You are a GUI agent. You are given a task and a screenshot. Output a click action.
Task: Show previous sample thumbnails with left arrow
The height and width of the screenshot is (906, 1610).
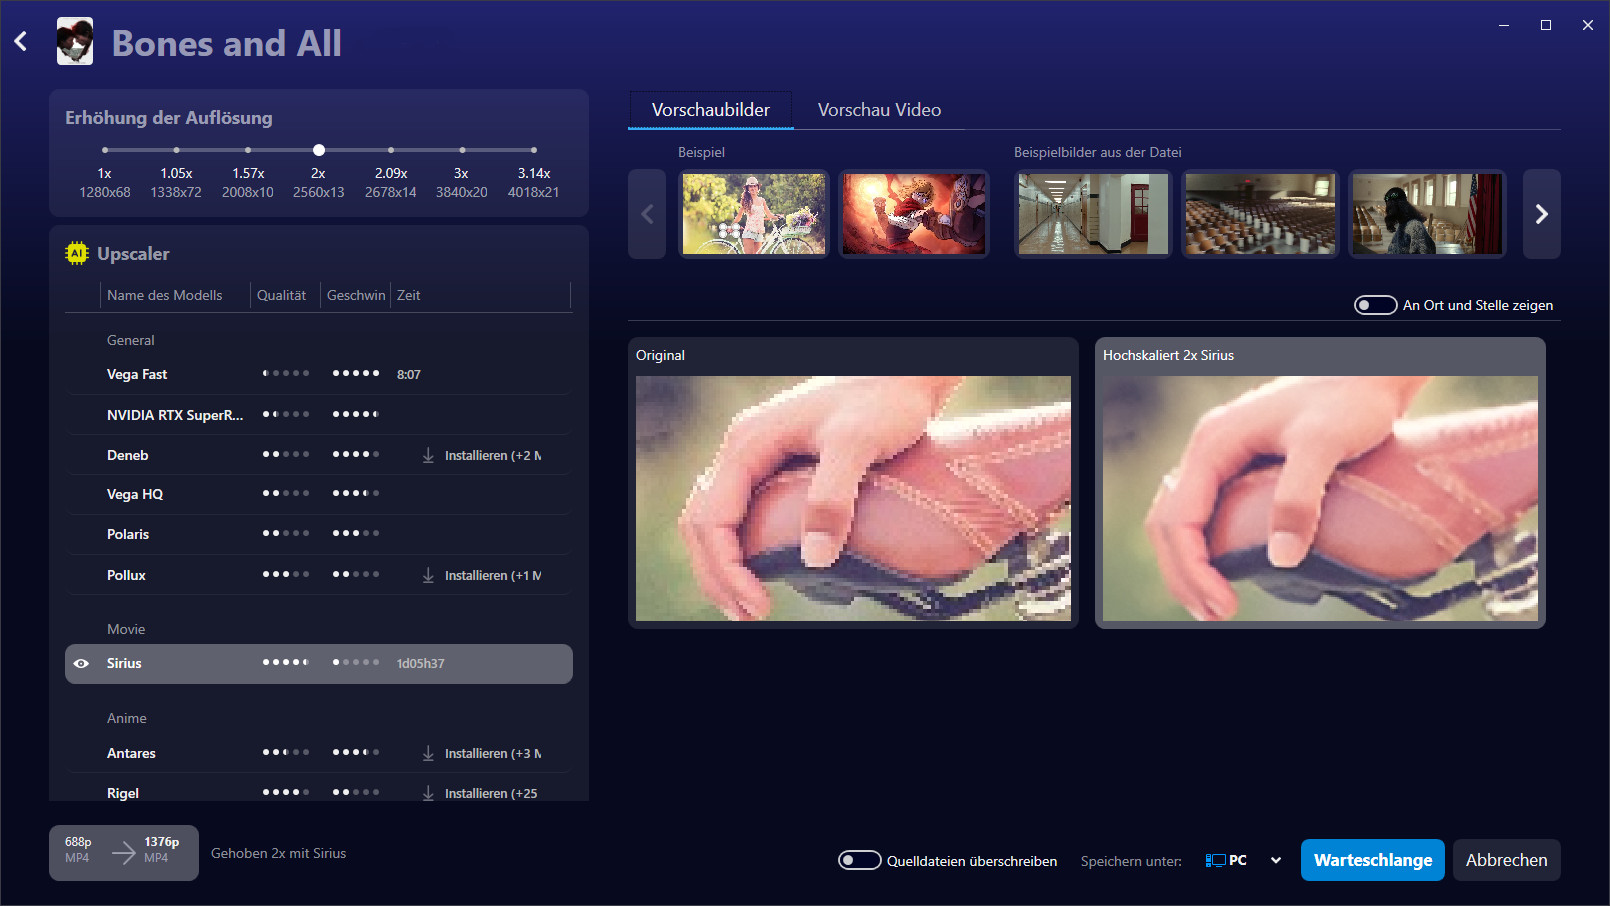click(647, 214)
